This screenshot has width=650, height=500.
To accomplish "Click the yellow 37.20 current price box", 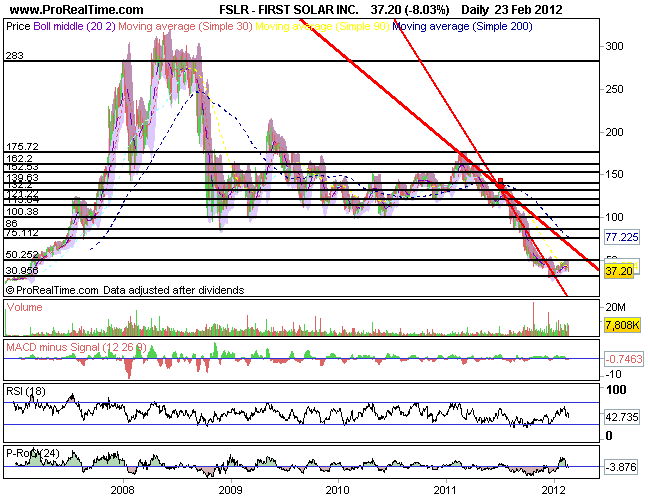I will (619, 271).
